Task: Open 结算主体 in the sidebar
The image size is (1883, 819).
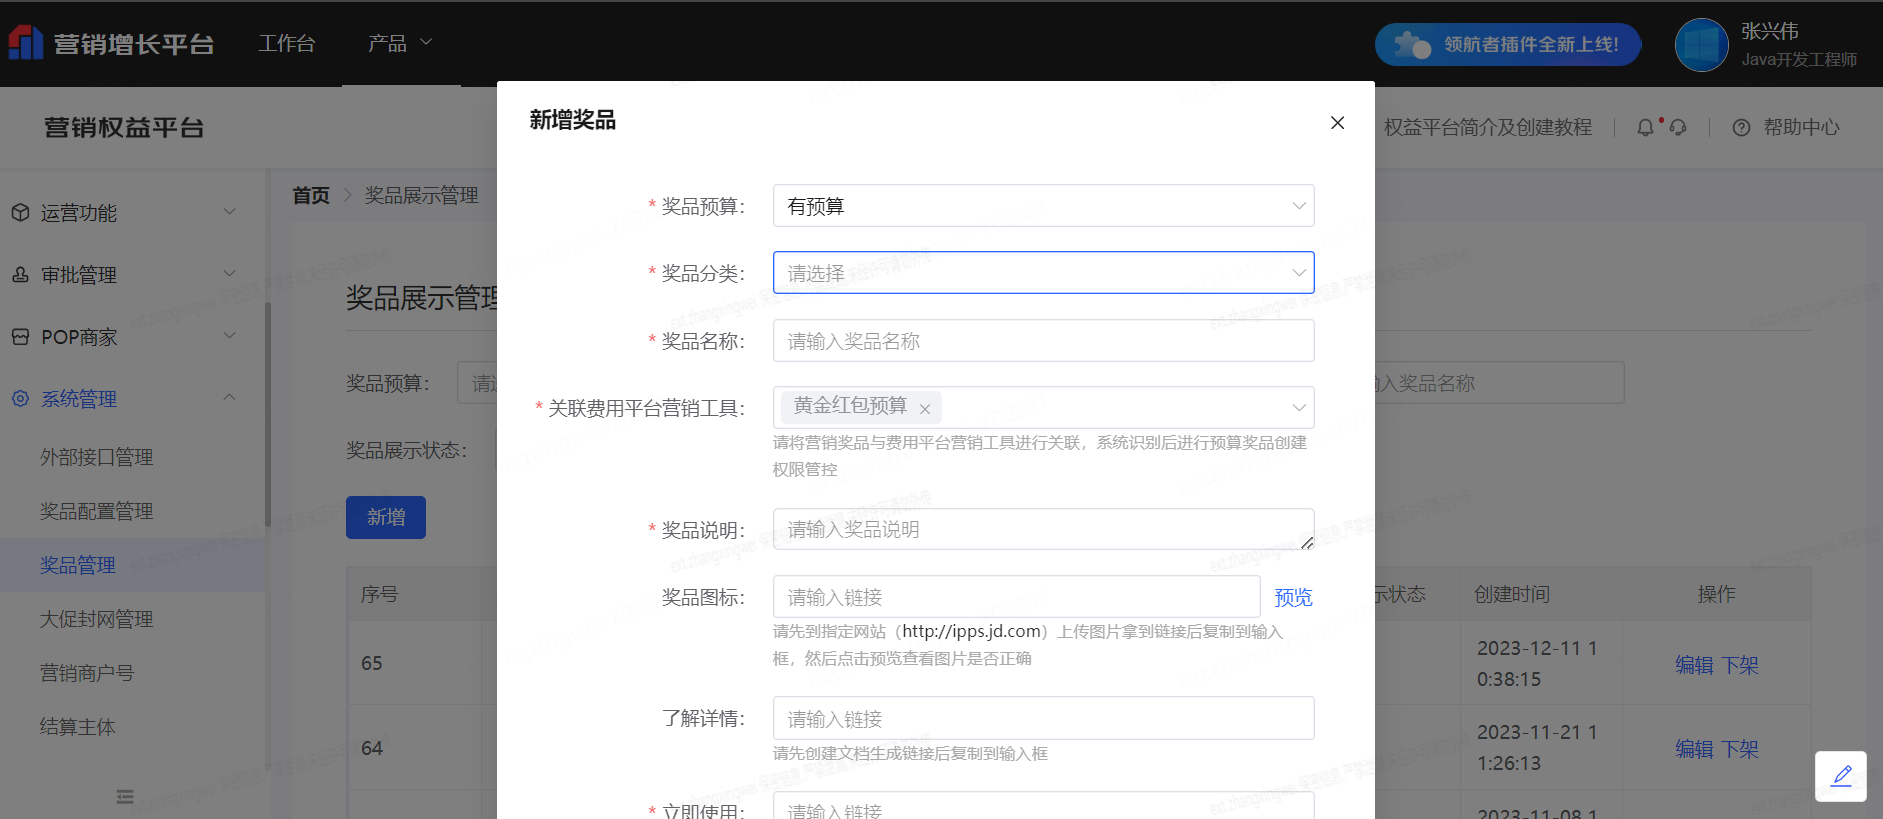Action: point(78,727)
